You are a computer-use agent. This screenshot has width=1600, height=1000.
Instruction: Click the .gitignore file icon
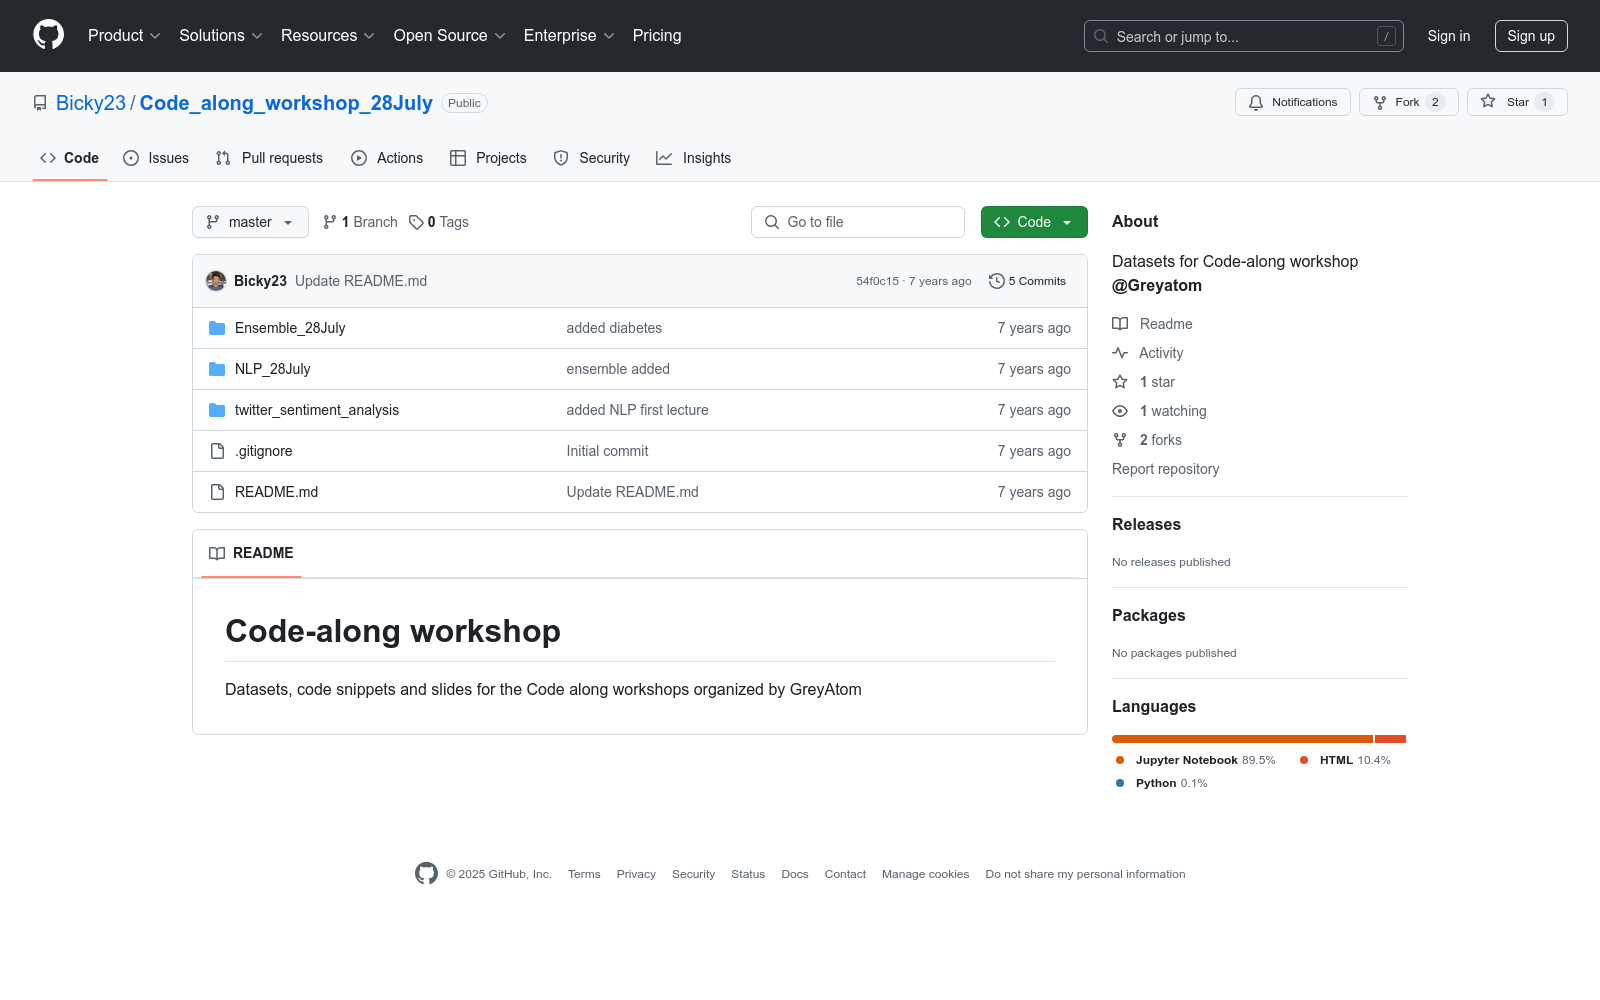[217, 451]
